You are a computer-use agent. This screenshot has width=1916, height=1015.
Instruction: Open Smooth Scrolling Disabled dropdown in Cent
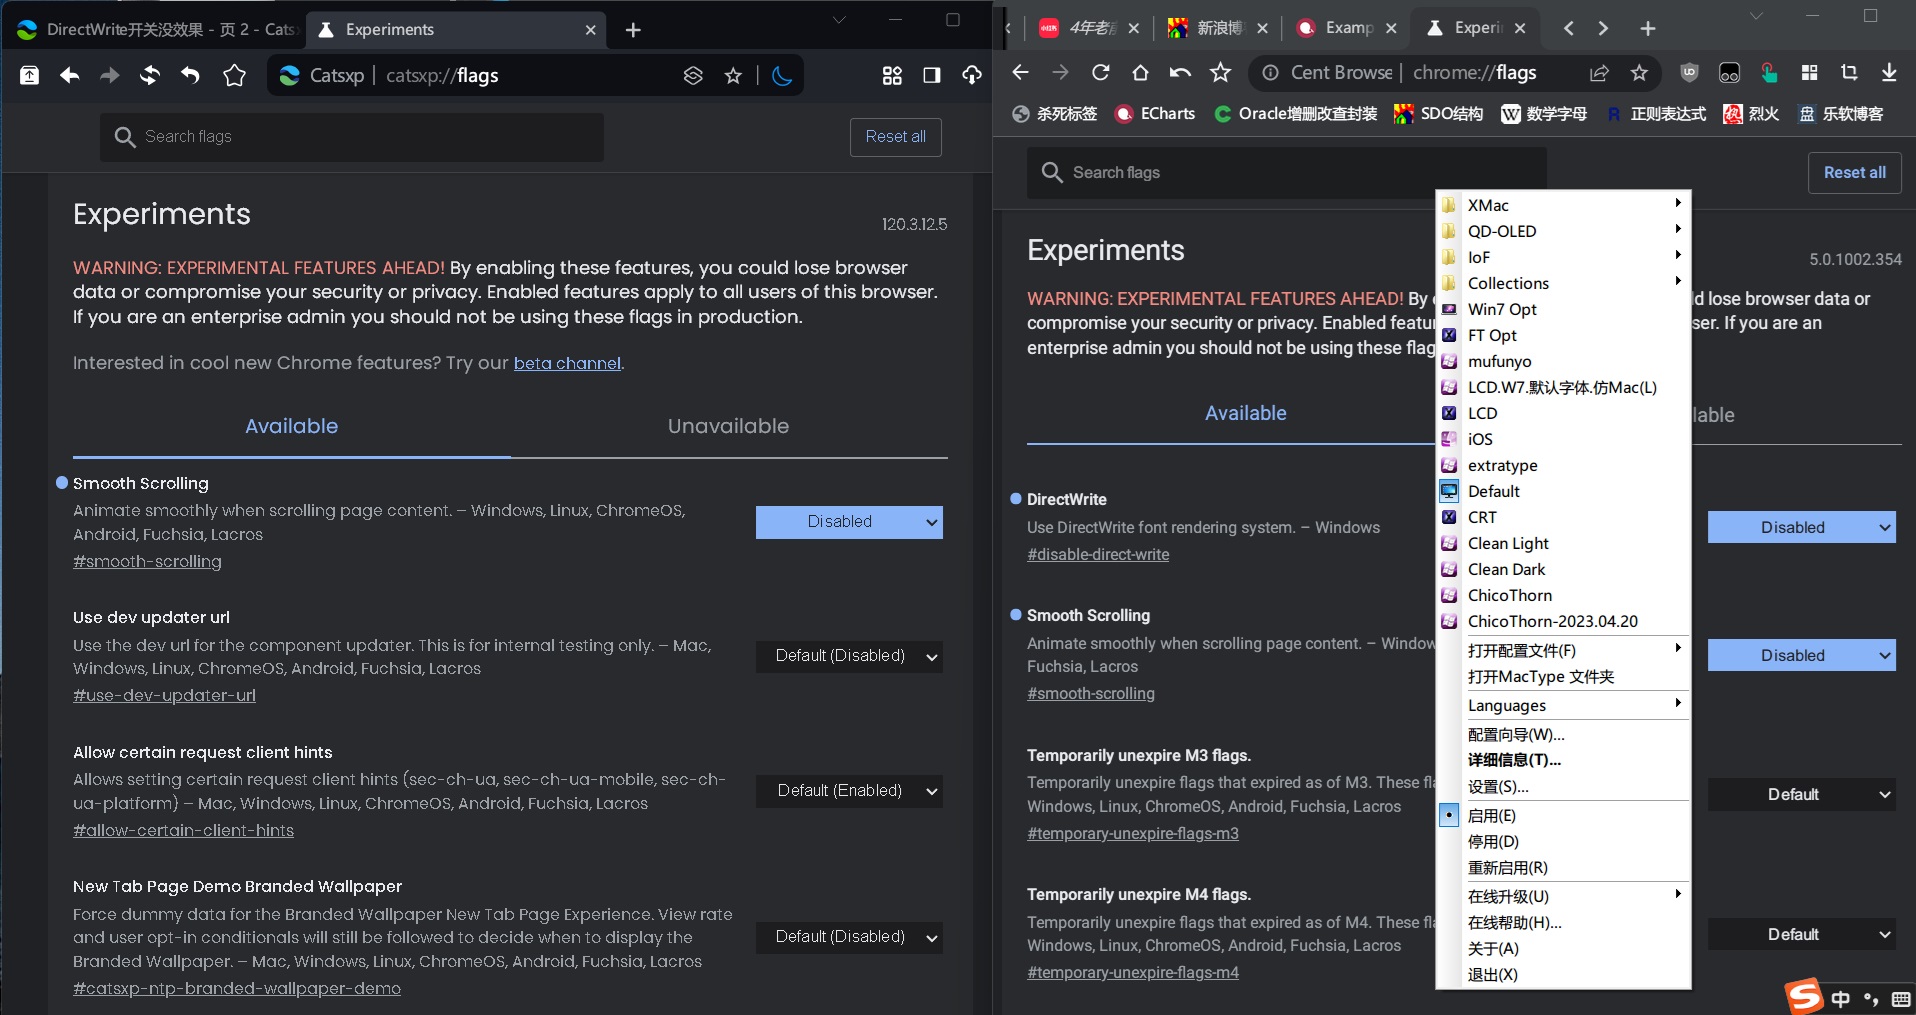tap(1802, 656)
